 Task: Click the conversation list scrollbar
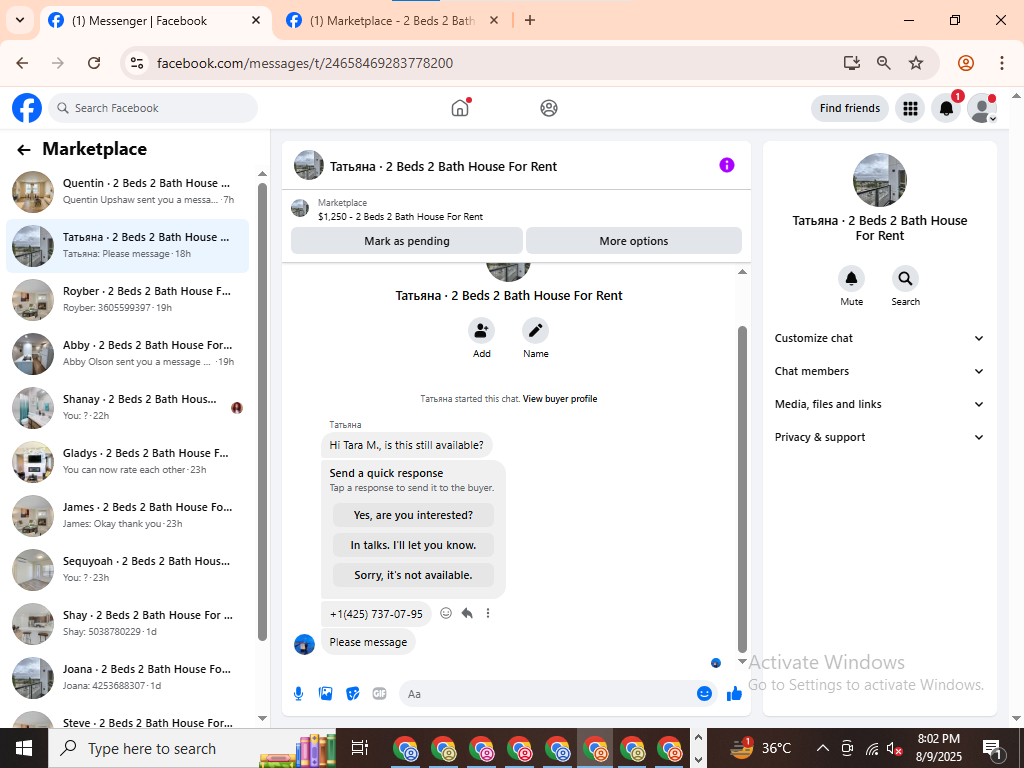tap(262, 411)
